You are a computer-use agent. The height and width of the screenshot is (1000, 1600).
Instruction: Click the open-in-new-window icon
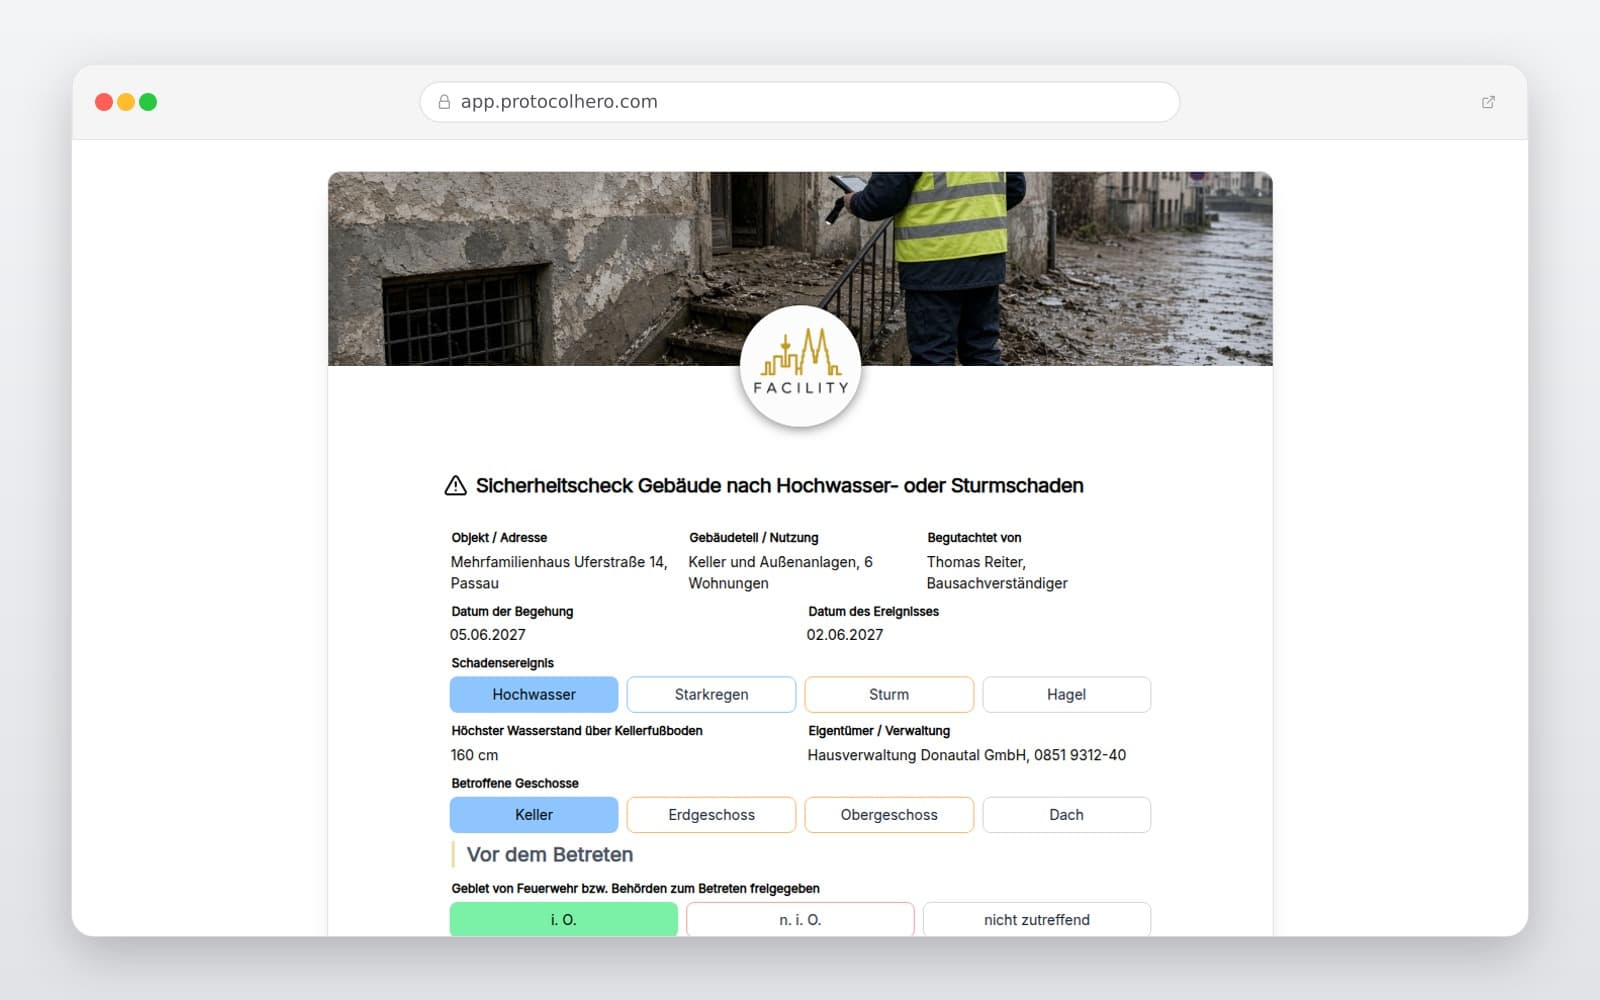click(1488, 102)
